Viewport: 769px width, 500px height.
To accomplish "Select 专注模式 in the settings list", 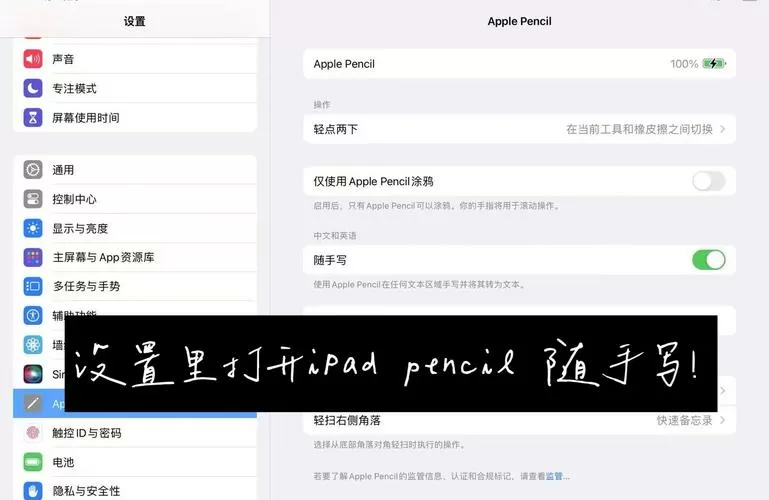I will [x=135, y=88].
